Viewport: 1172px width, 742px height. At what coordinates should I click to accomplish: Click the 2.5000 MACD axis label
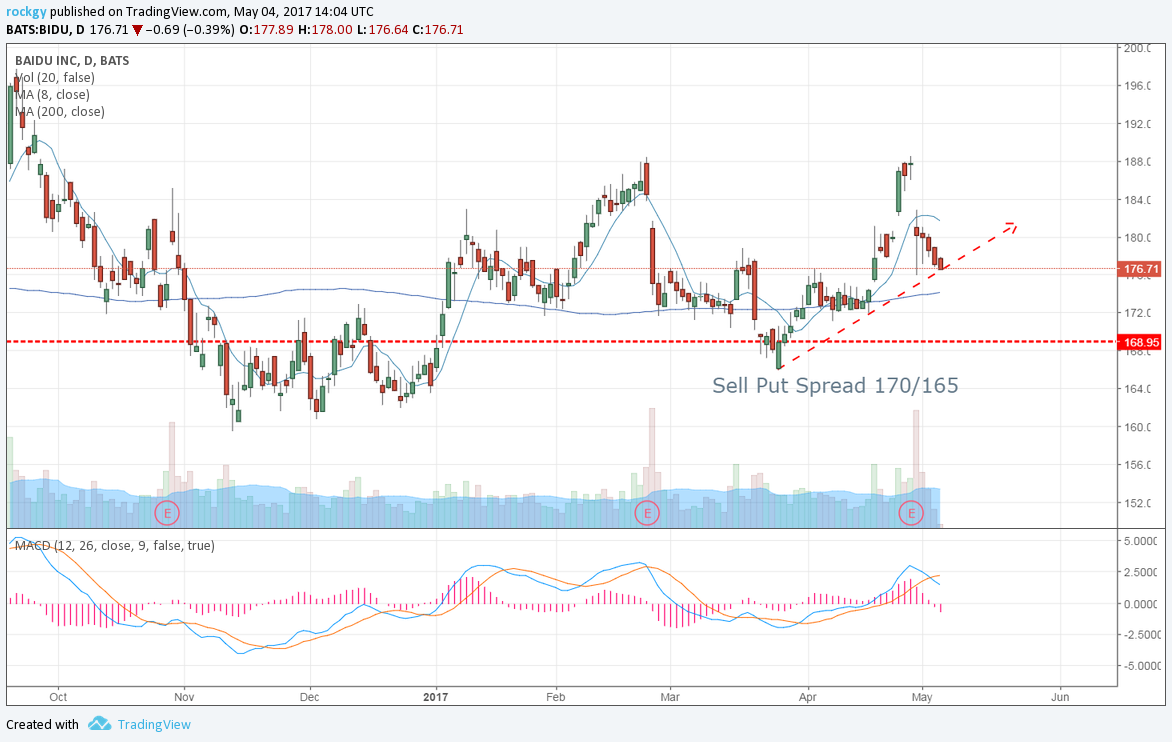(1141, 572)
